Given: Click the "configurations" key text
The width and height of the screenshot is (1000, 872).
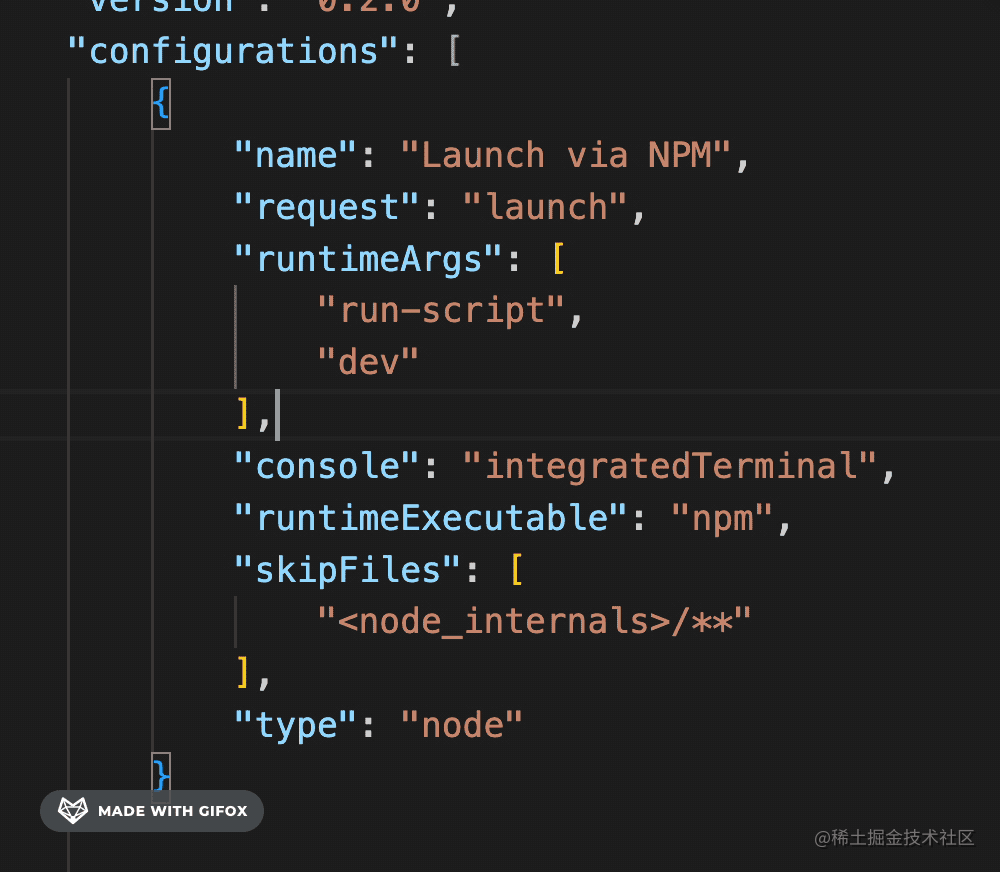Looking at the screenshot, I should click(232, 52).
